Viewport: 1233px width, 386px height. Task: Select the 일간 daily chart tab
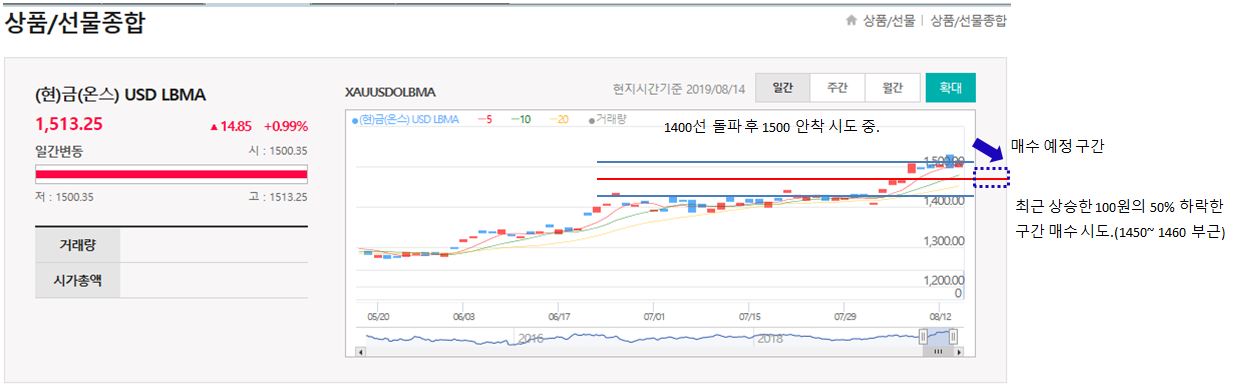(x=782, y=88)
